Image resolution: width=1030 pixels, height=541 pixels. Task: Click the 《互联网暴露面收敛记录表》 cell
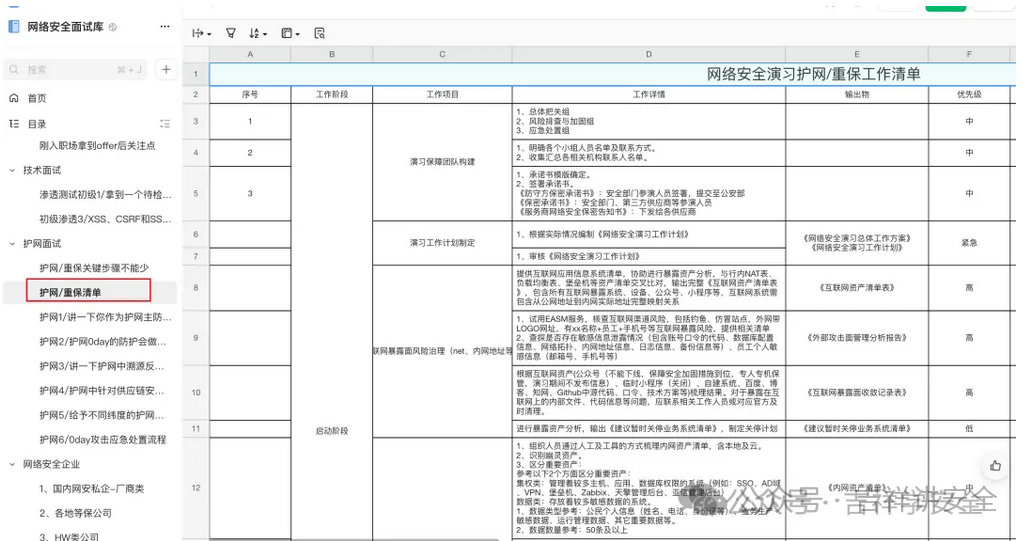(857, 393)
